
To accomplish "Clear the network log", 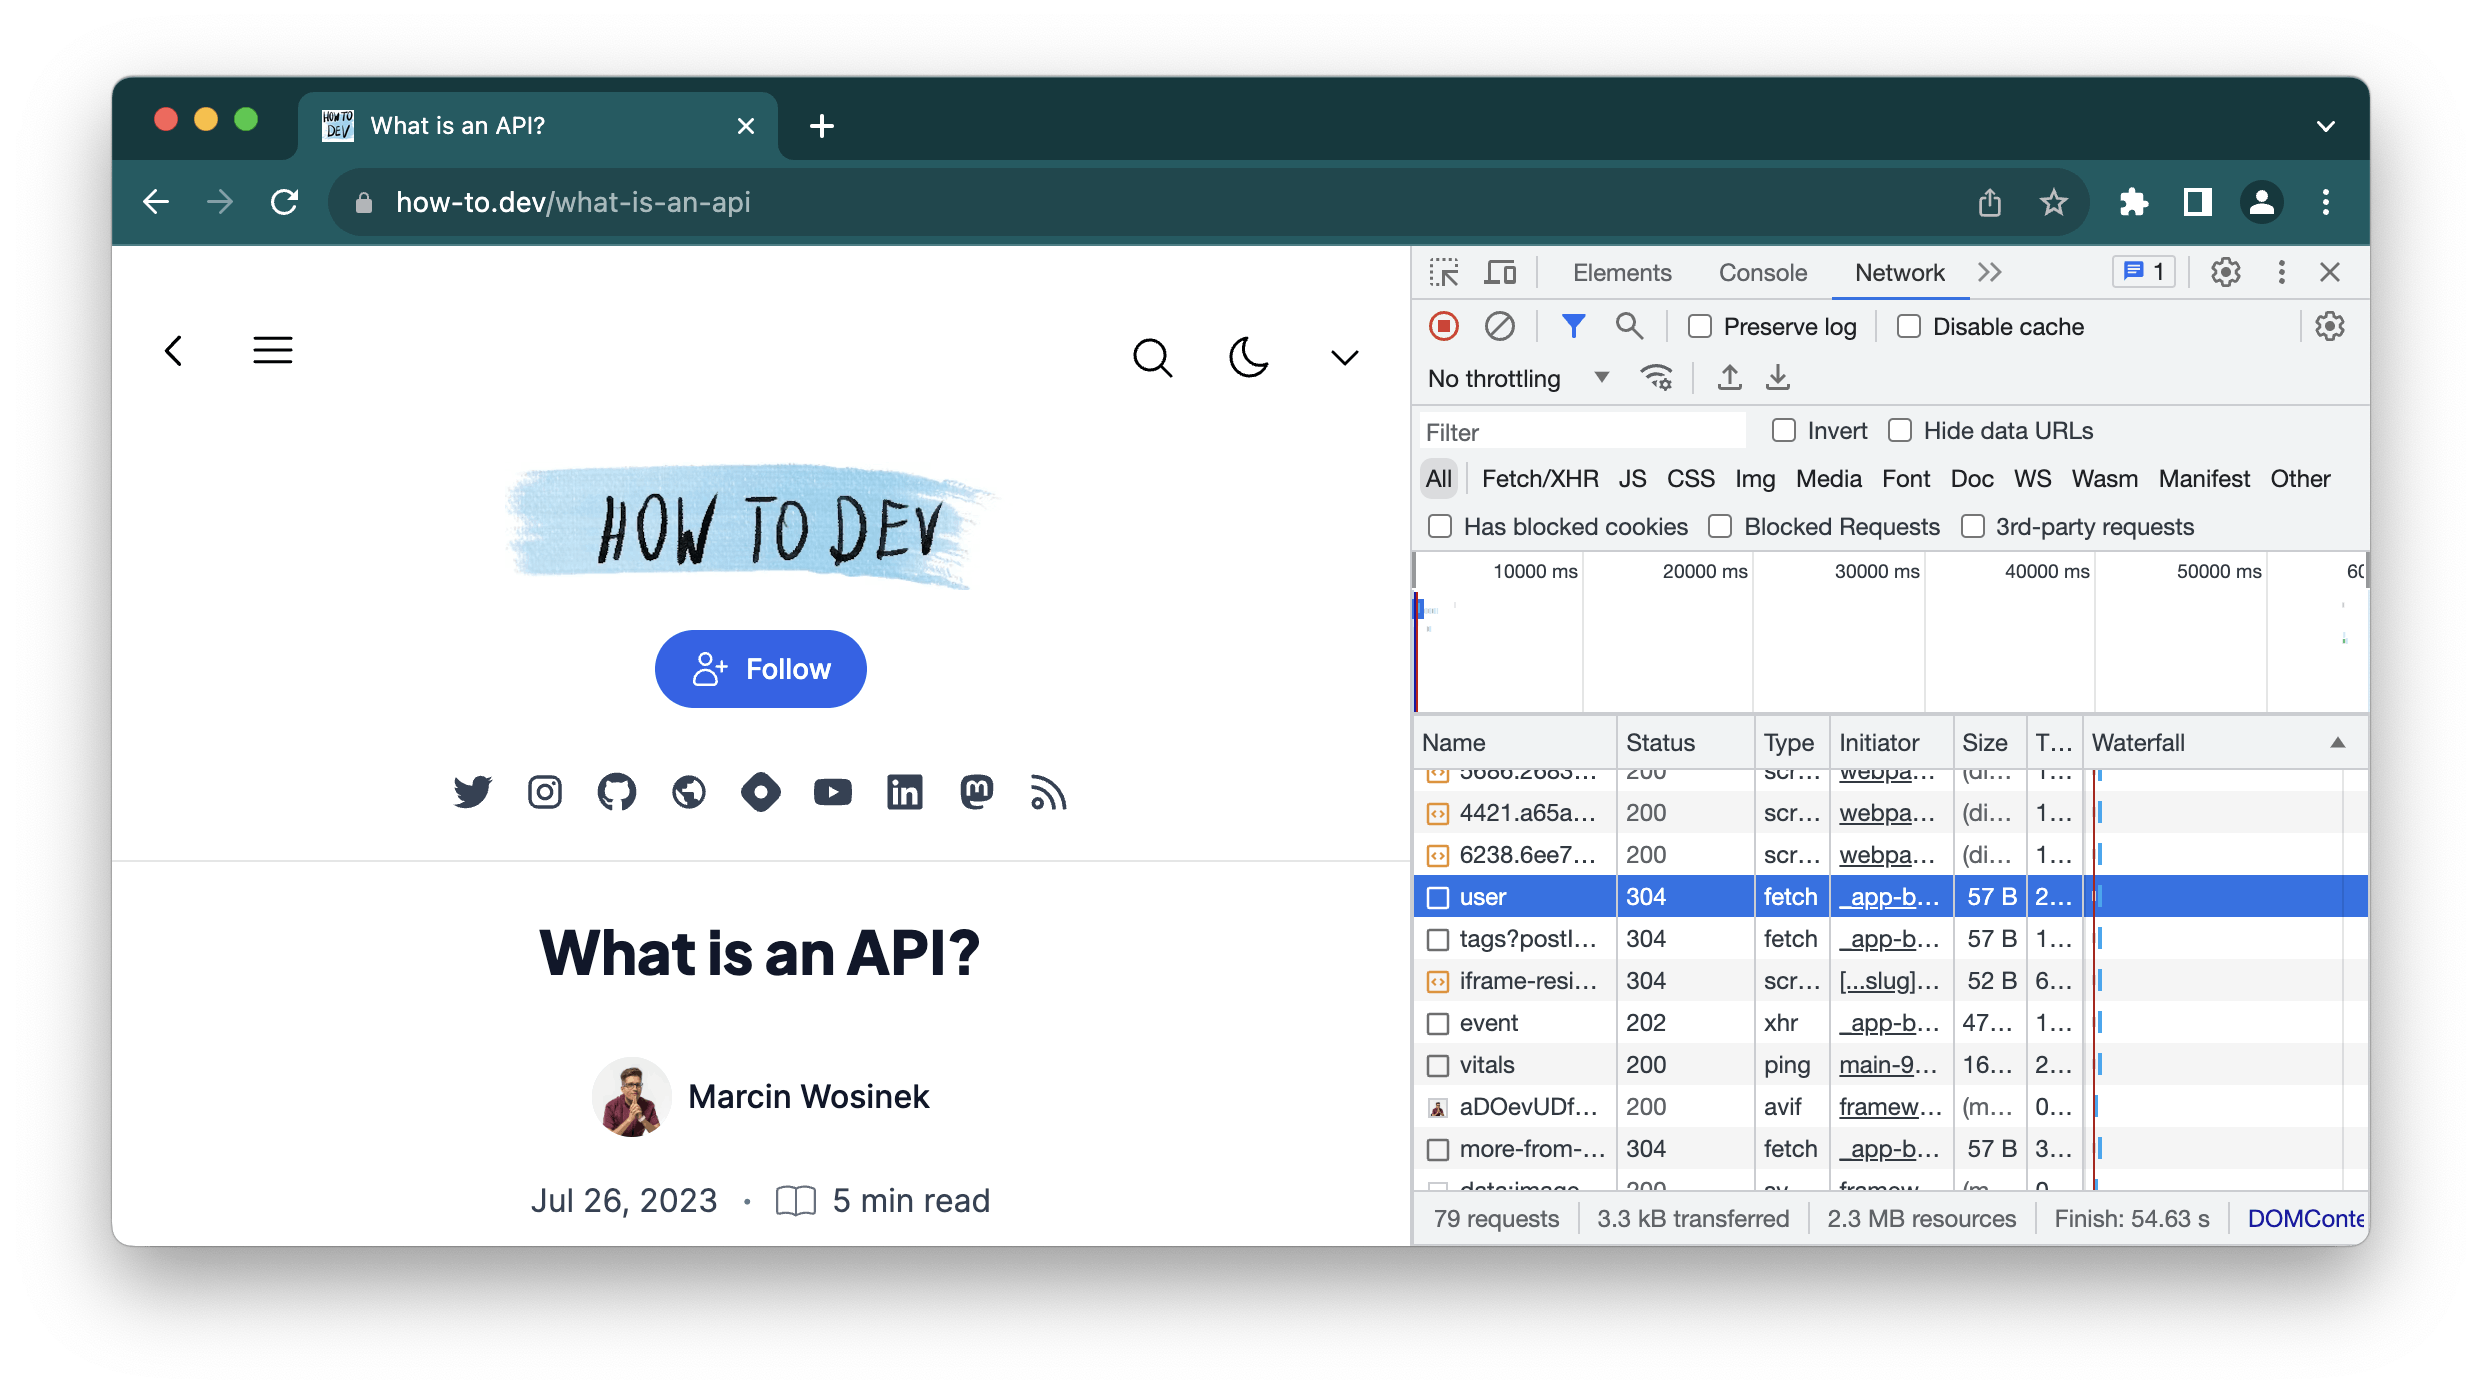I will [x=1499, y=327].
